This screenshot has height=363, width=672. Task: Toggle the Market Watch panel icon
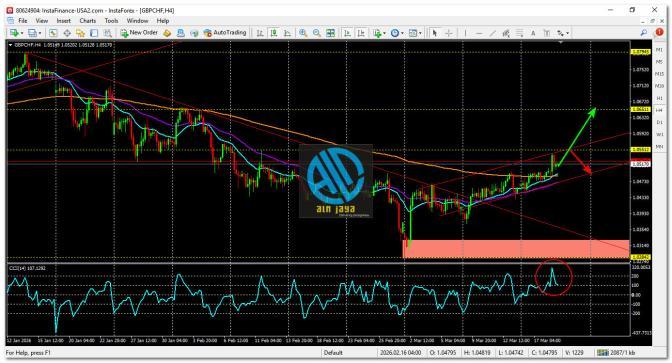coord(53,33)
